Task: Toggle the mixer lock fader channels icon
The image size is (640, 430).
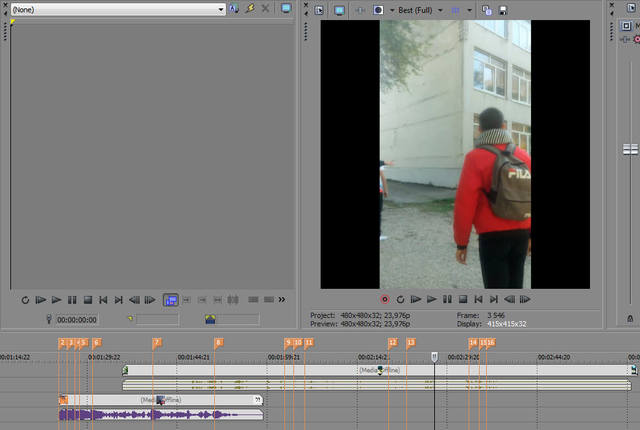Action: click(630, 319)
